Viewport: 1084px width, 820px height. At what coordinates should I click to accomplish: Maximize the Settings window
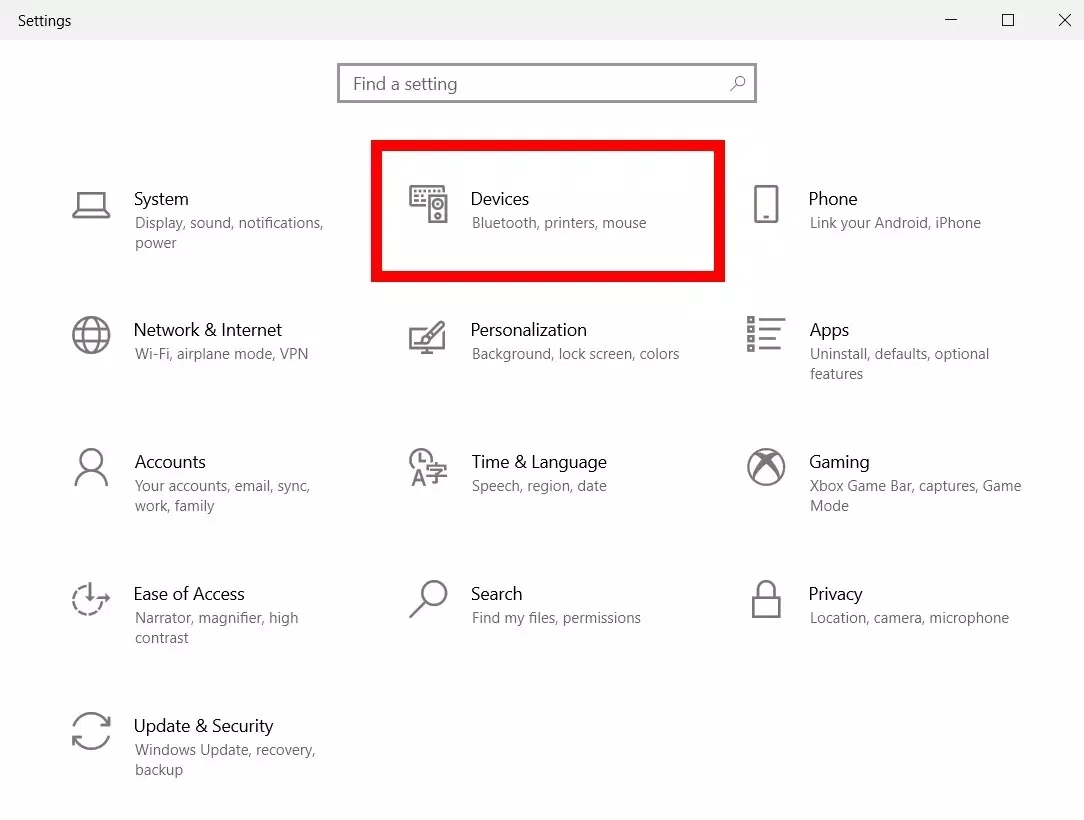(x=1008, y=20)
